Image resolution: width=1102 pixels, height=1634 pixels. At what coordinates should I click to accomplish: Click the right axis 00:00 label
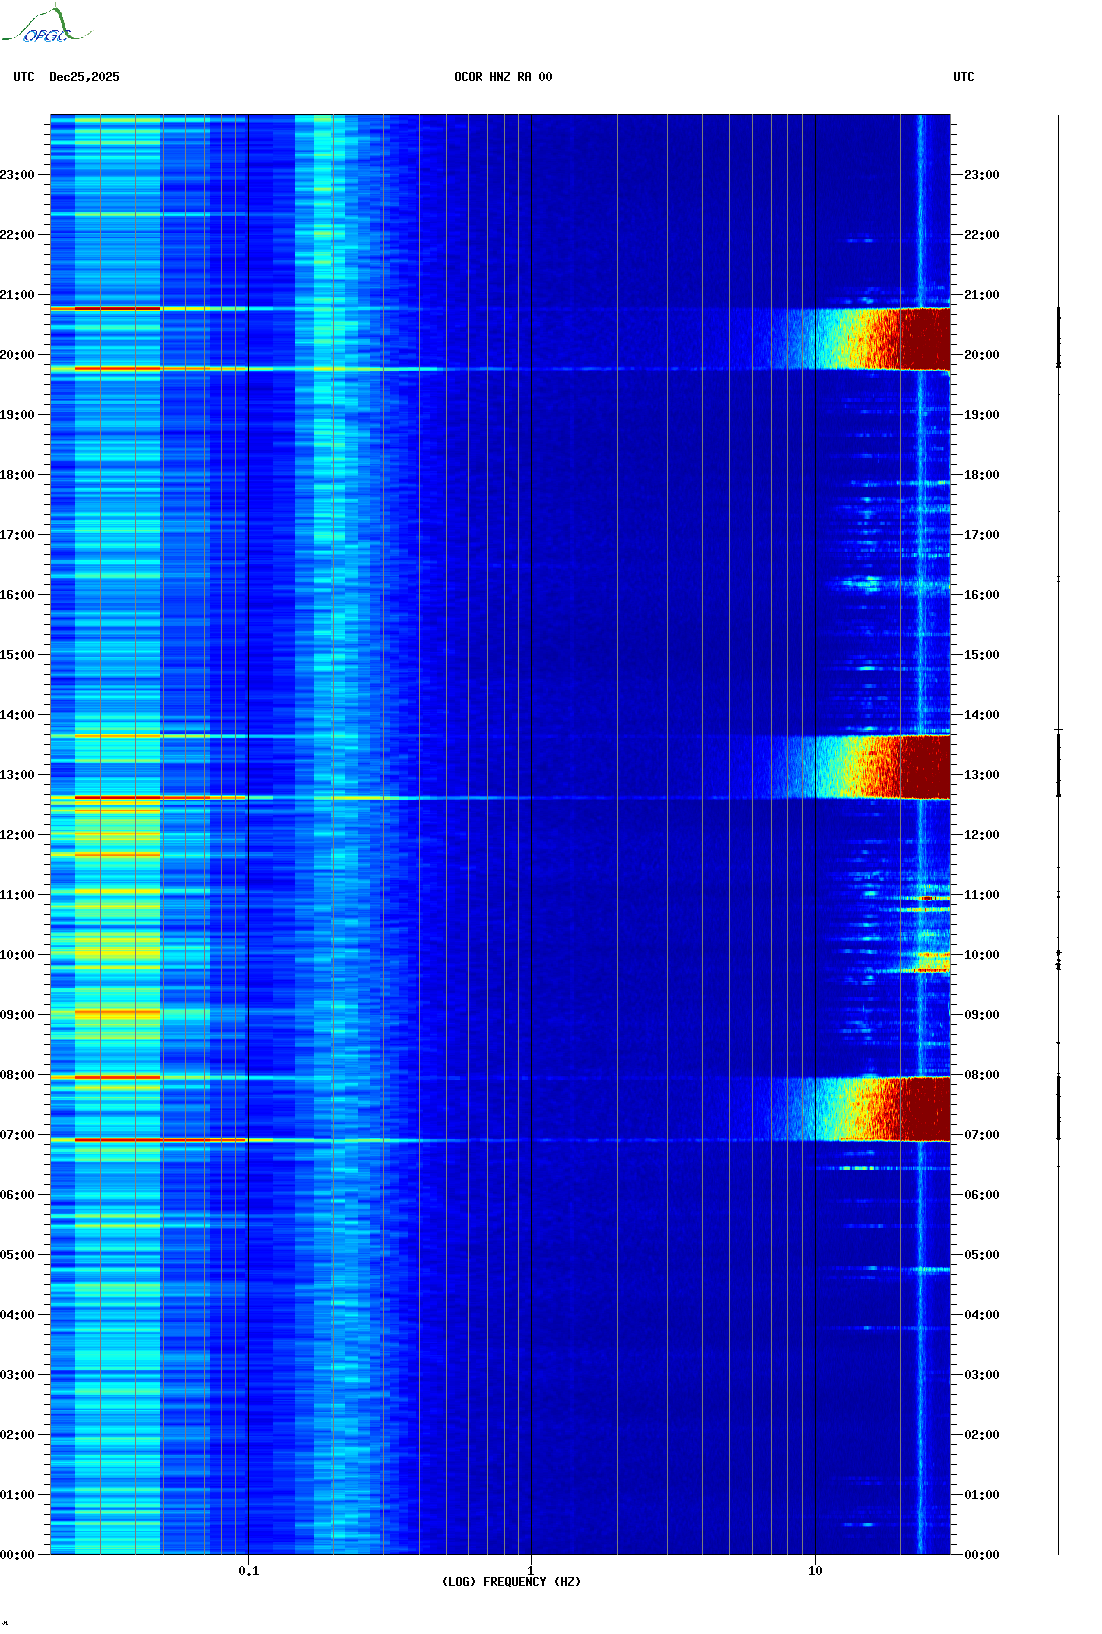(x=982, y=1555)
